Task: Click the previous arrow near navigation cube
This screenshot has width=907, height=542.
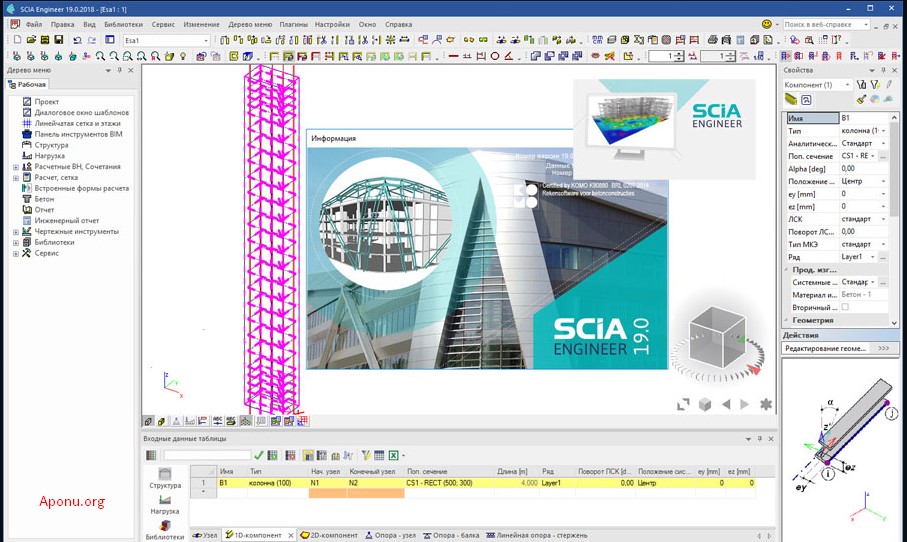Action: point(726,404)
